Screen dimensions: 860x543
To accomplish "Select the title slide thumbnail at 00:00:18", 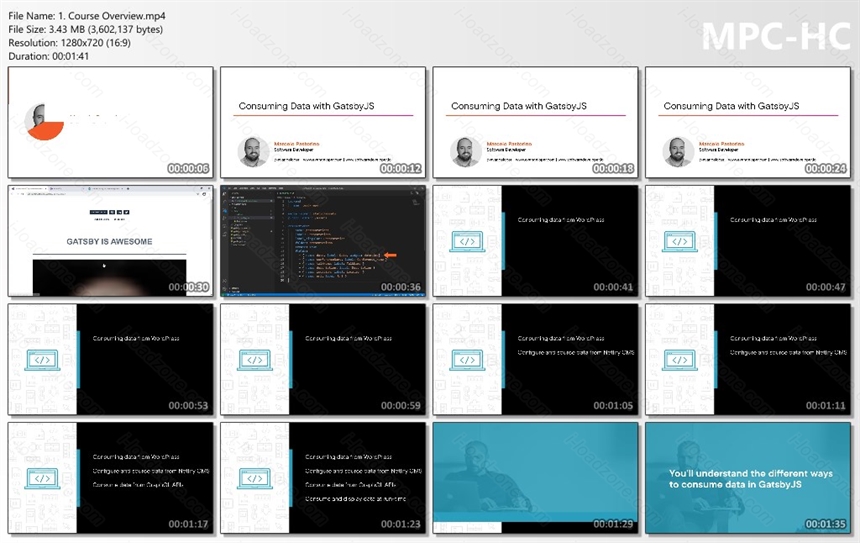I will (535, 122).
